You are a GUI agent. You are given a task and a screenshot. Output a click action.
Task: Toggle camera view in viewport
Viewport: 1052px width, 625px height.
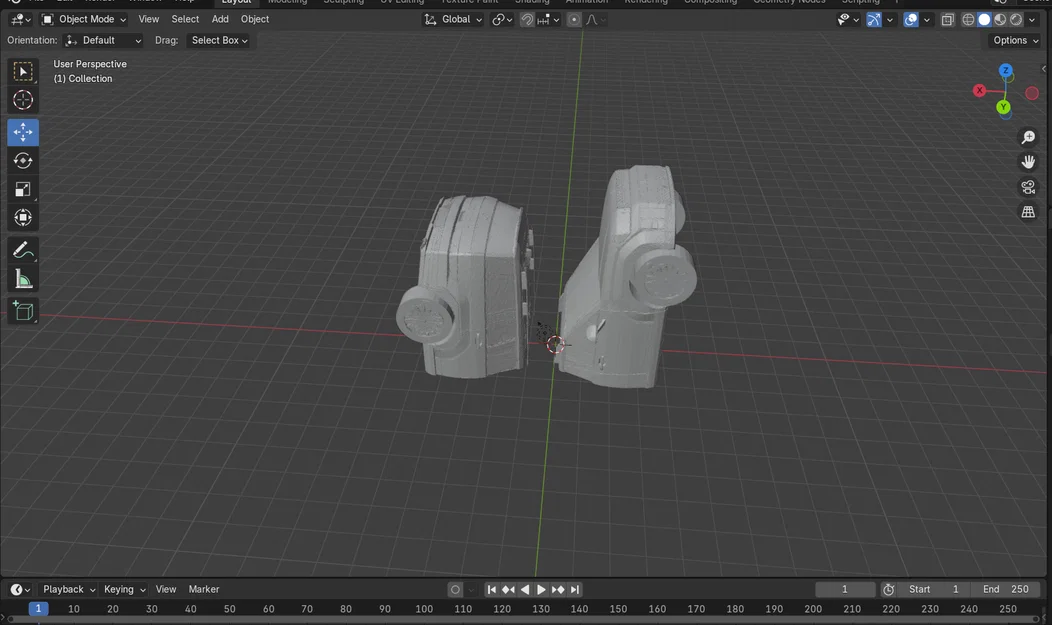1028,187
